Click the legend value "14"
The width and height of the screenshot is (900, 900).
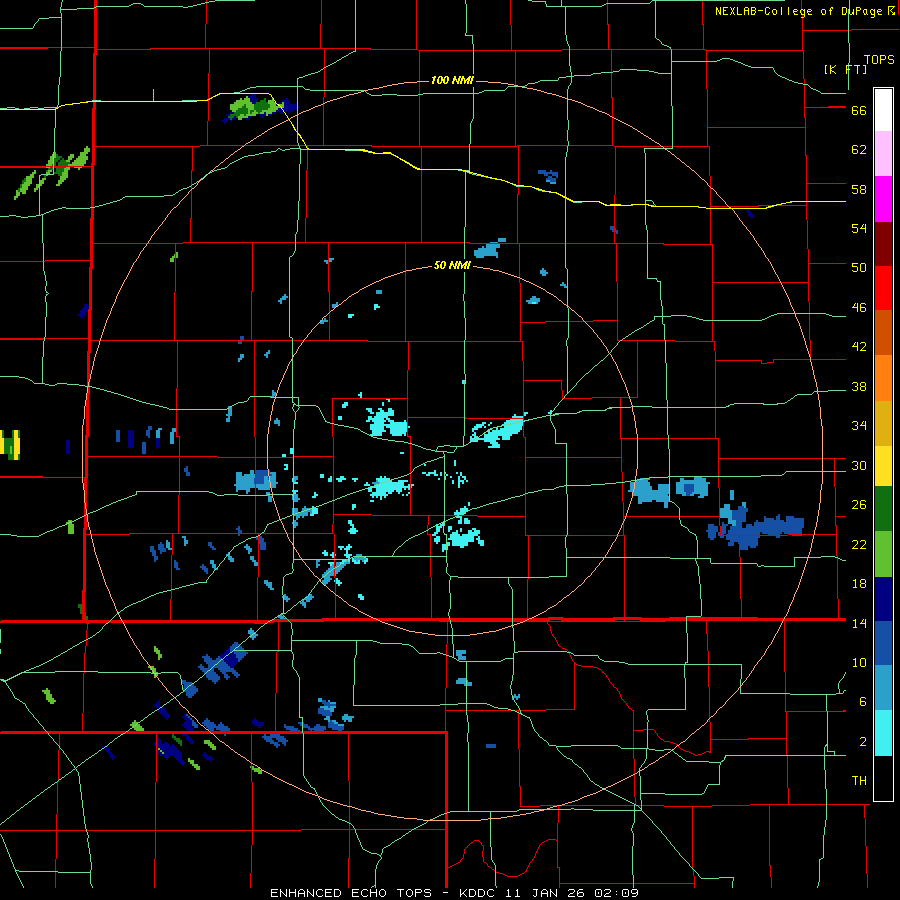pos(859,623)
